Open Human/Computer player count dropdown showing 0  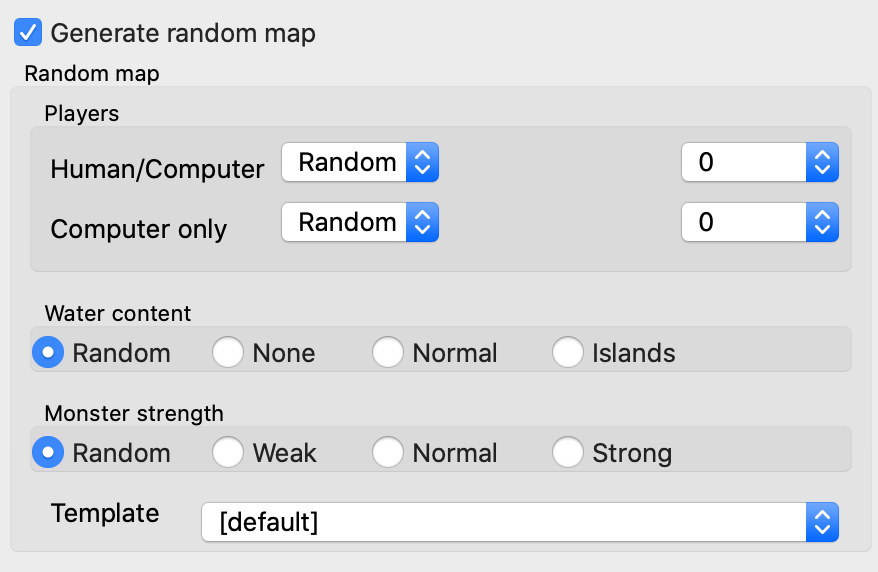coord(759,163)
